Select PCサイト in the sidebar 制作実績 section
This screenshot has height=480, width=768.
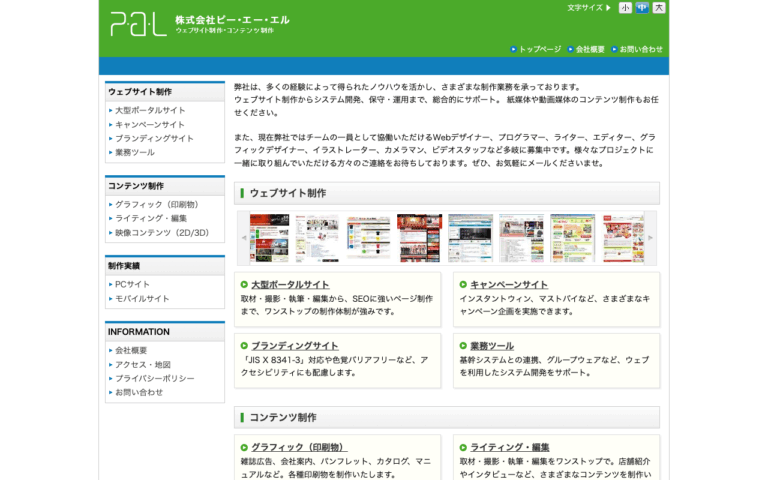pyautogui.click(x=132, y=285)
